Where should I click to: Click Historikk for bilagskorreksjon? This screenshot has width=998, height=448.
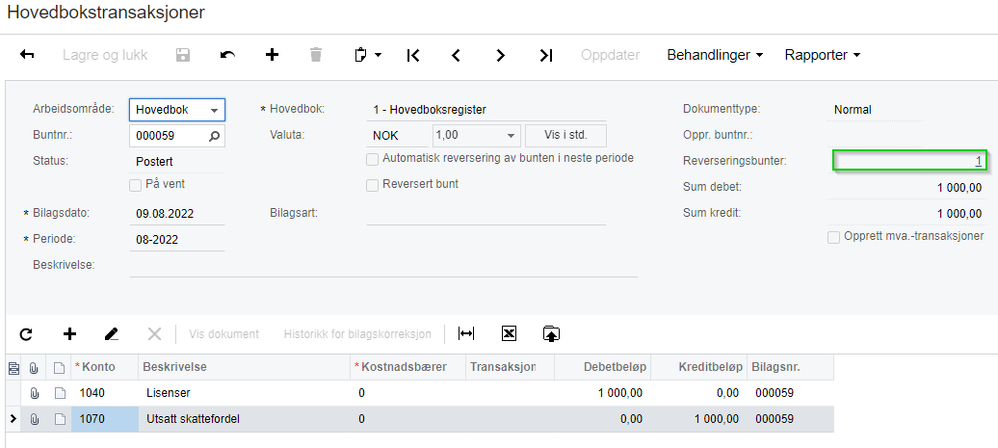point(358,334)
